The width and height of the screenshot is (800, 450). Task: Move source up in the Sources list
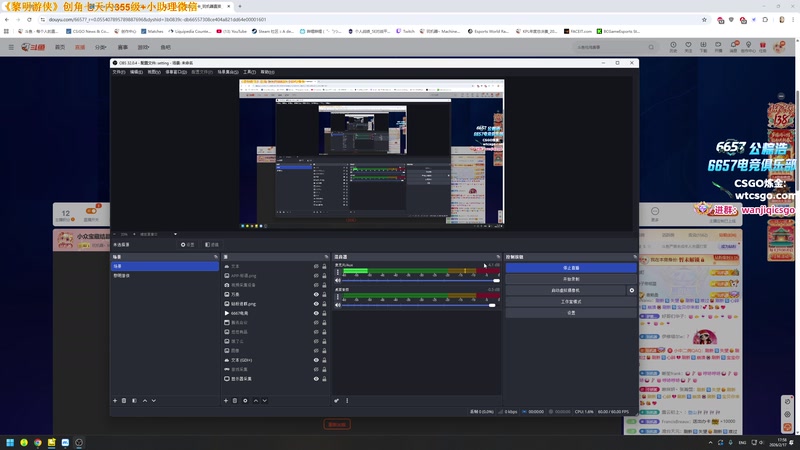256,401
